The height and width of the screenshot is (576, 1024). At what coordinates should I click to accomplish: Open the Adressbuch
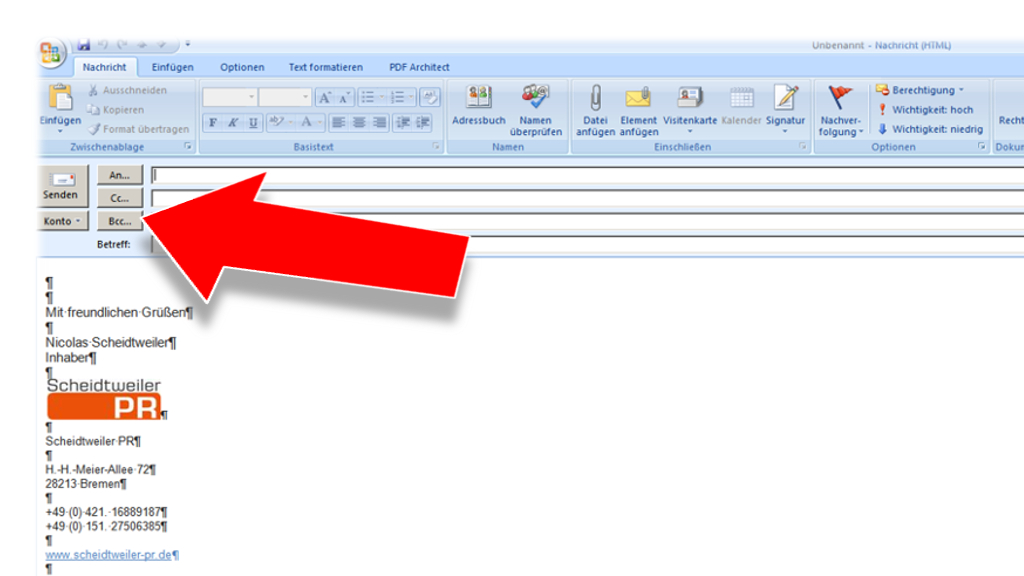(x=479, y=106)
